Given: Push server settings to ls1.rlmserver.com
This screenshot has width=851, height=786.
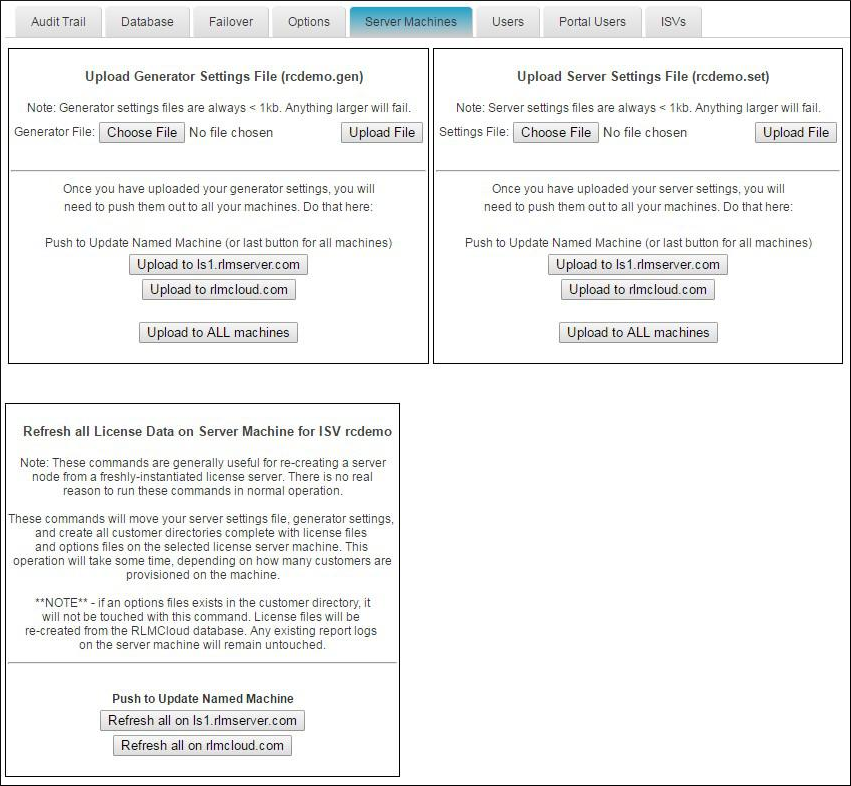Looking at the screenshot, I should pyautogui.click(x=638, y=264).
